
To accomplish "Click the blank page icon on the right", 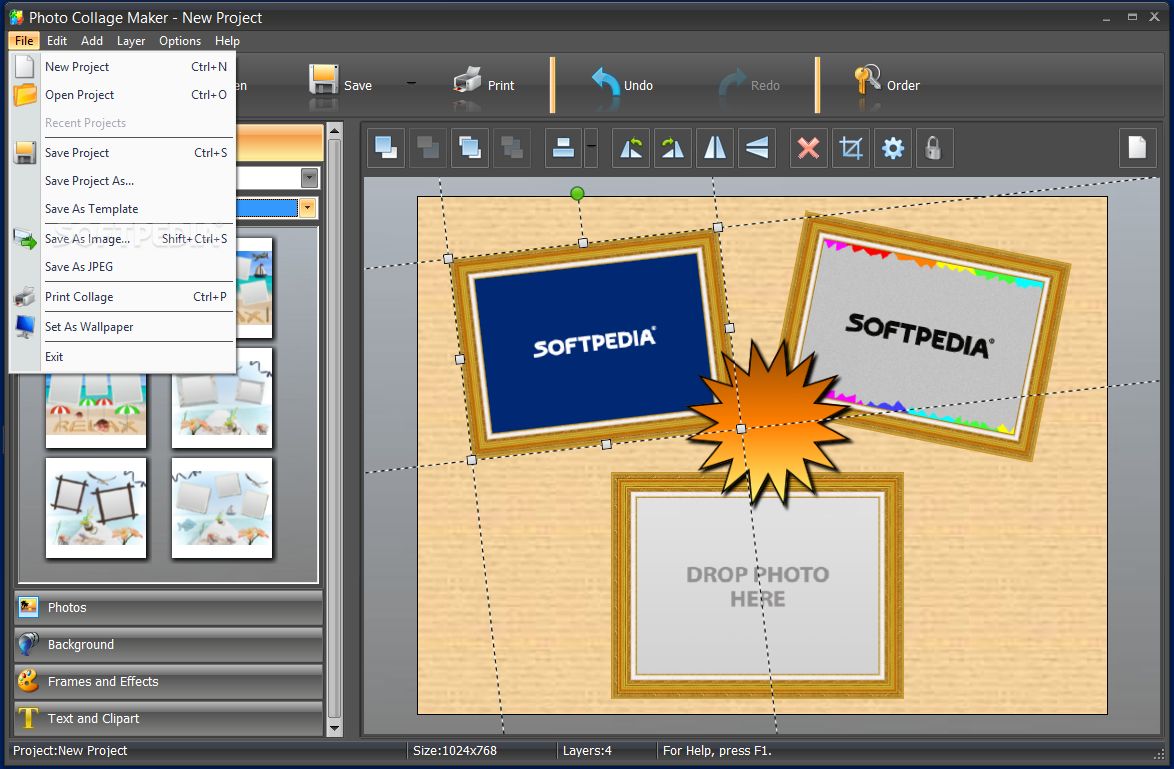I will click(1137, 148).
